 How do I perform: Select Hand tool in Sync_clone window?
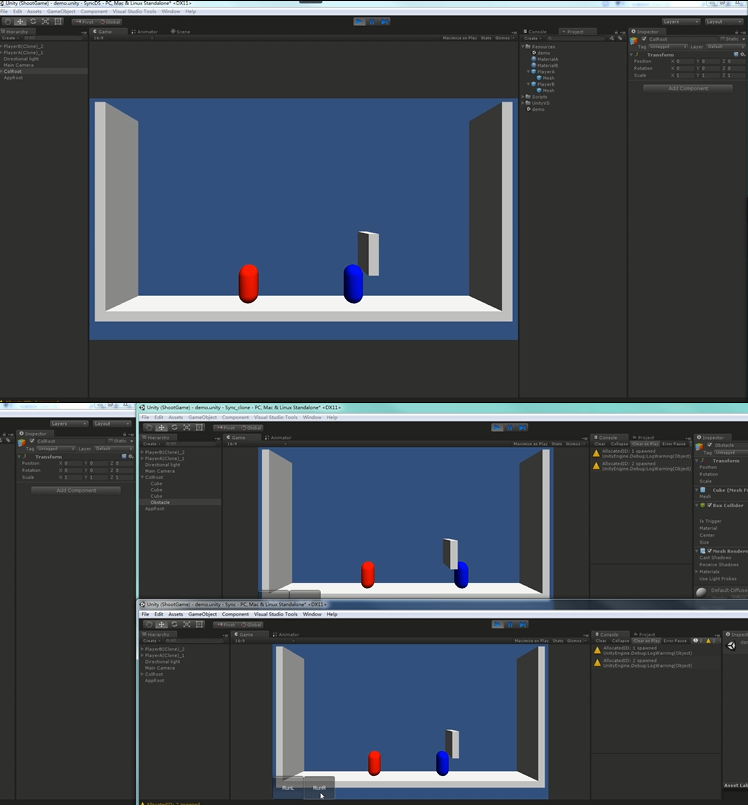(x=149, y=428)
